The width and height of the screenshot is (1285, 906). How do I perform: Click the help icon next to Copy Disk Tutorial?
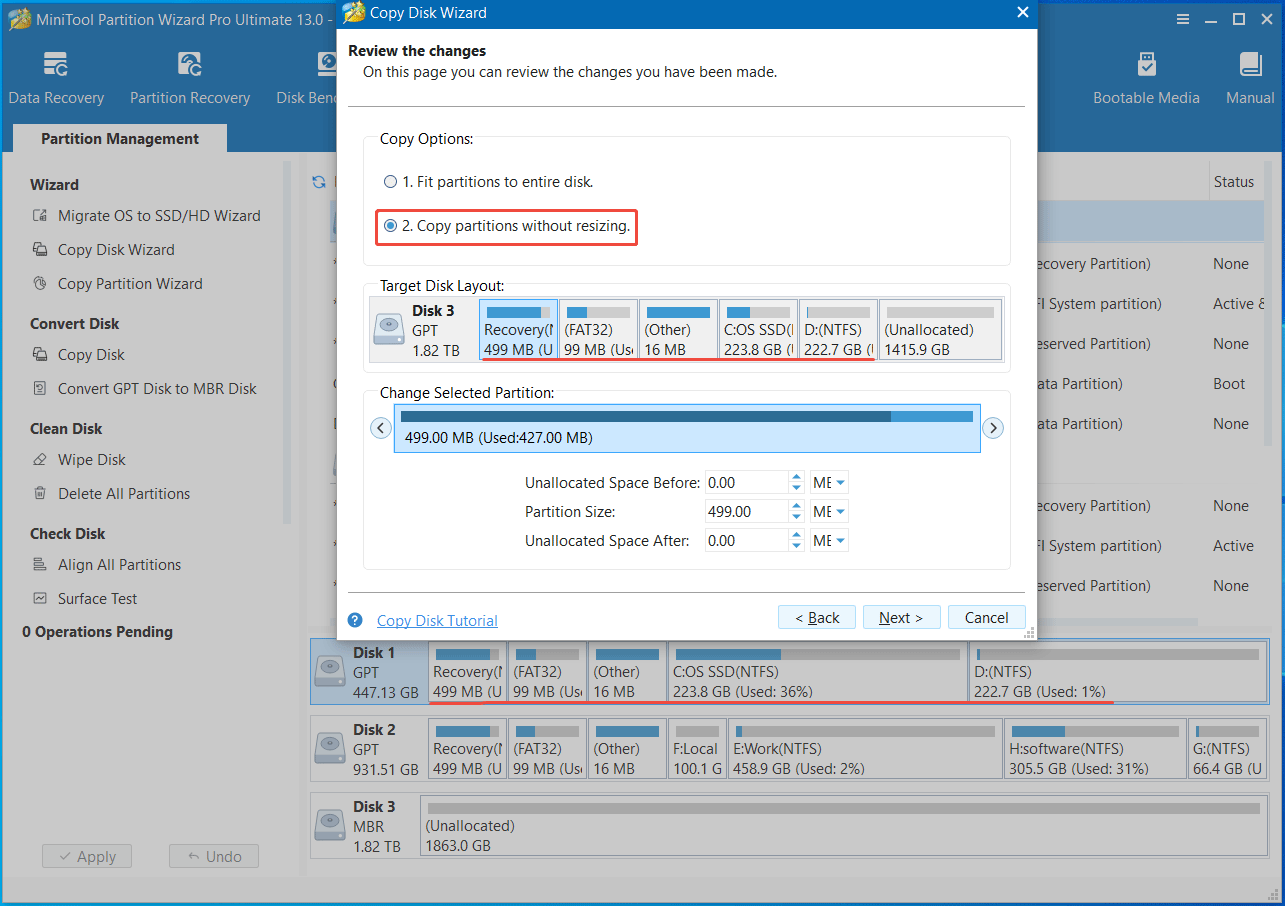pos(355,620)
